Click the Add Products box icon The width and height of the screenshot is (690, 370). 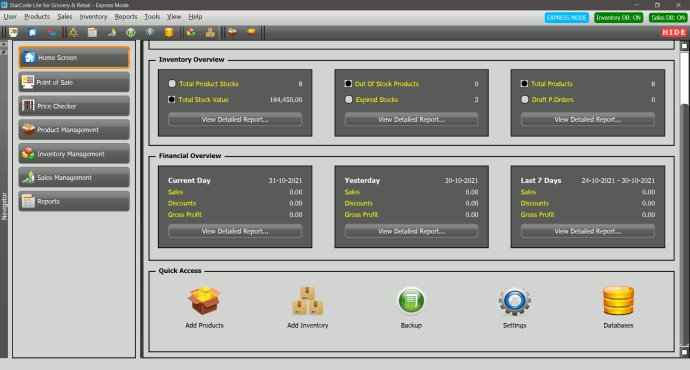204,300
